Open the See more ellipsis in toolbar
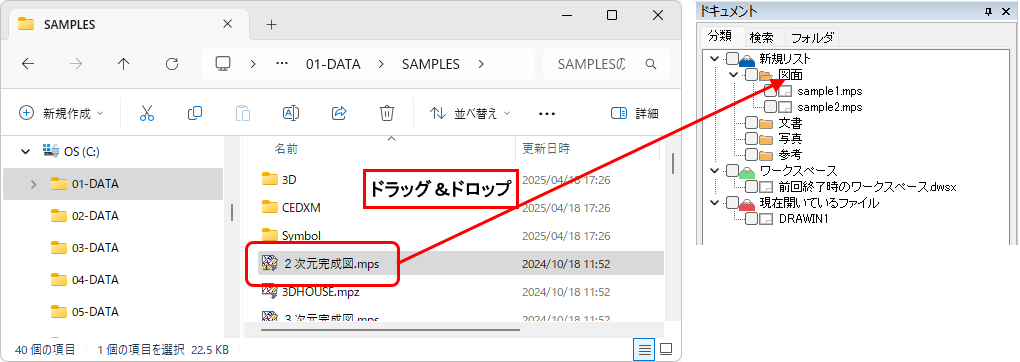The height and width of the screenshot is (362, 1020). tap(547, 114)
